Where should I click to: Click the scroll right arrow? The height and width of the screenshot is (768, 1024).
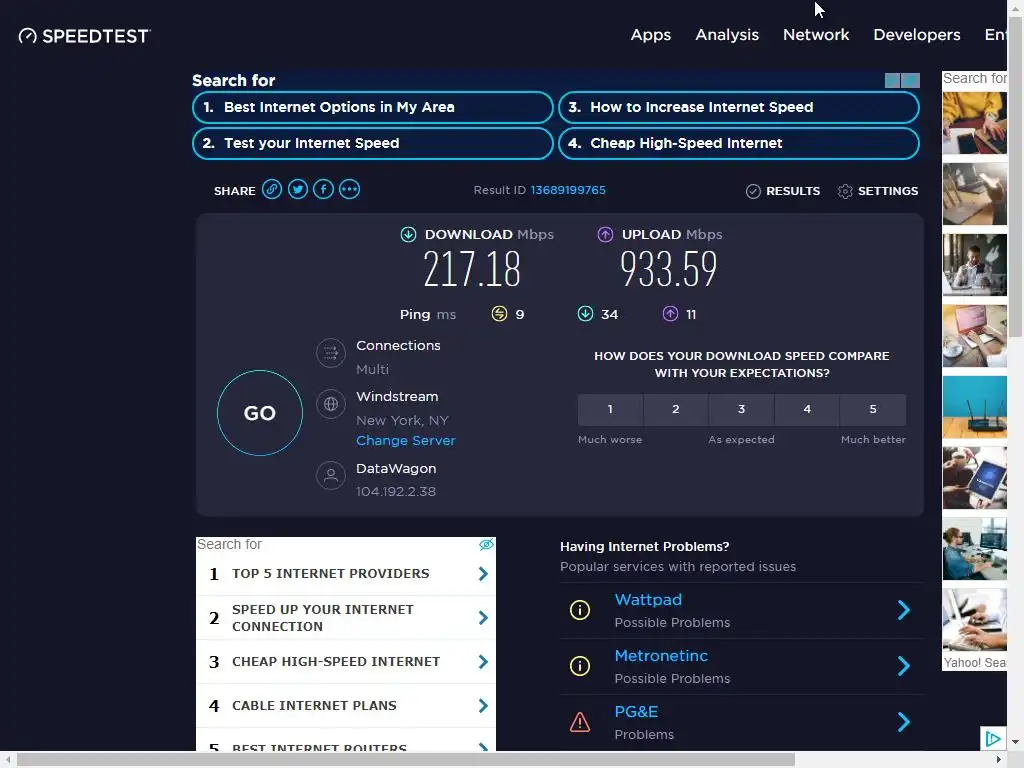(x=999, y=760)
